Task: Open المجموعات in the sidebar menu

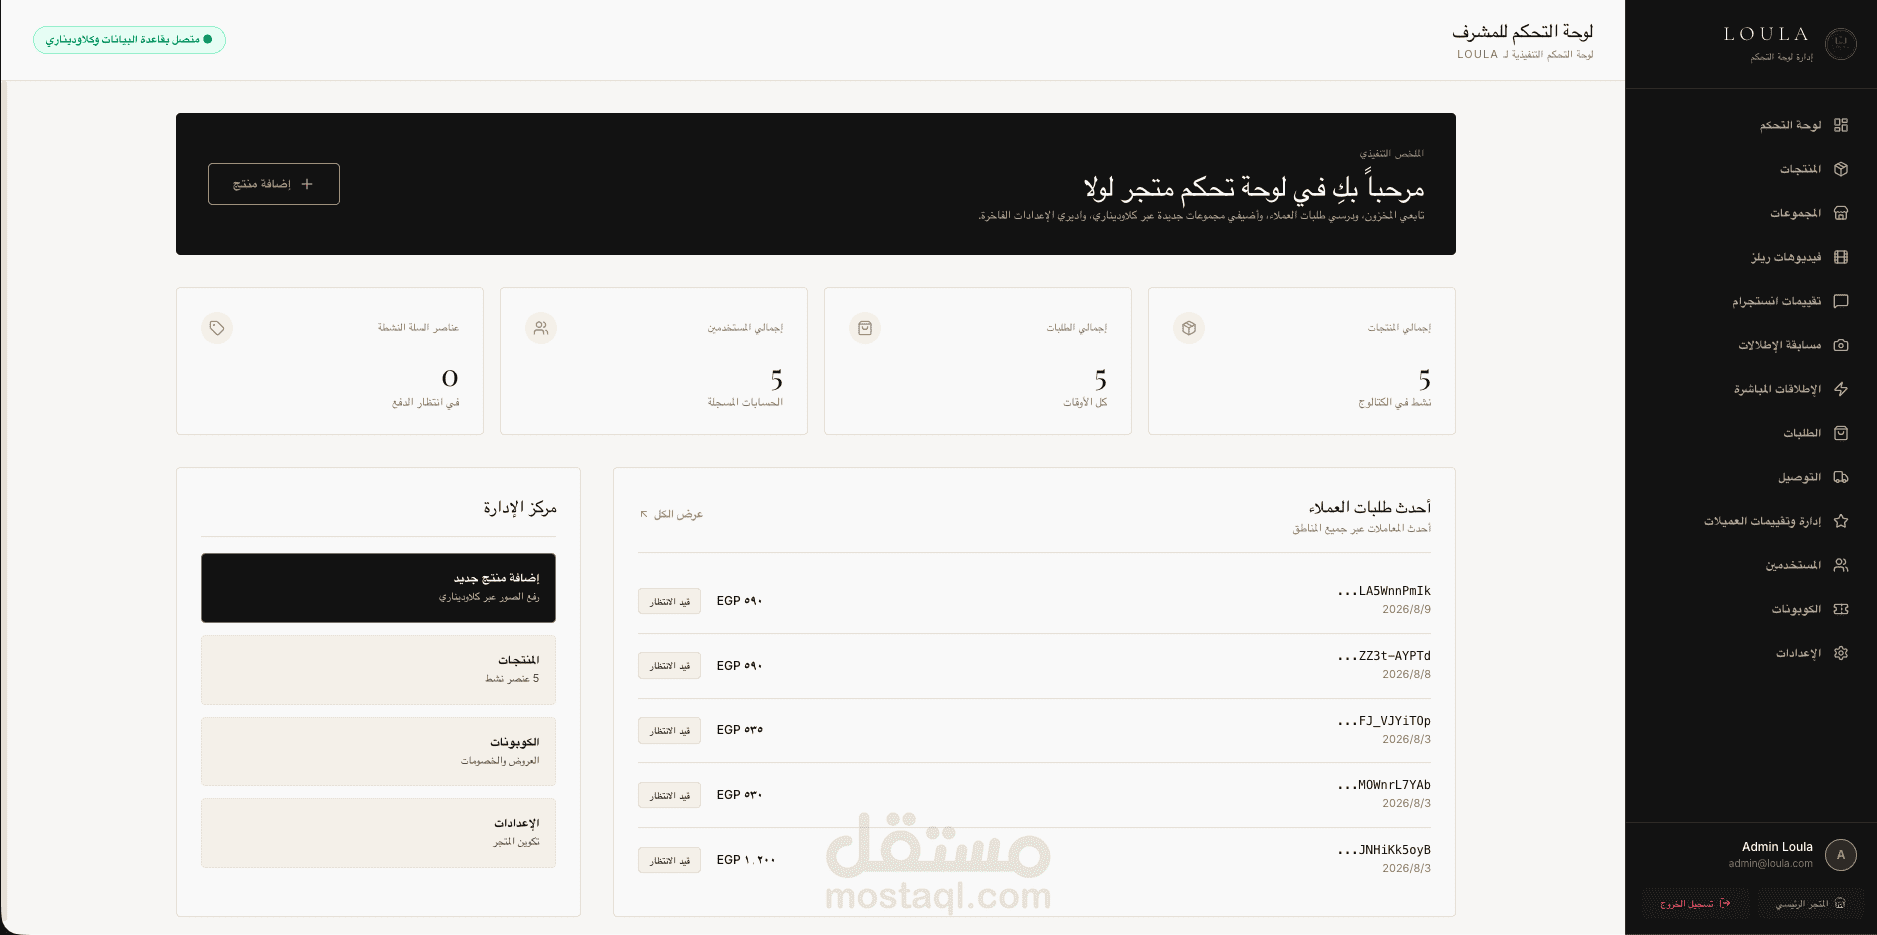Action: click(1751, 213)
